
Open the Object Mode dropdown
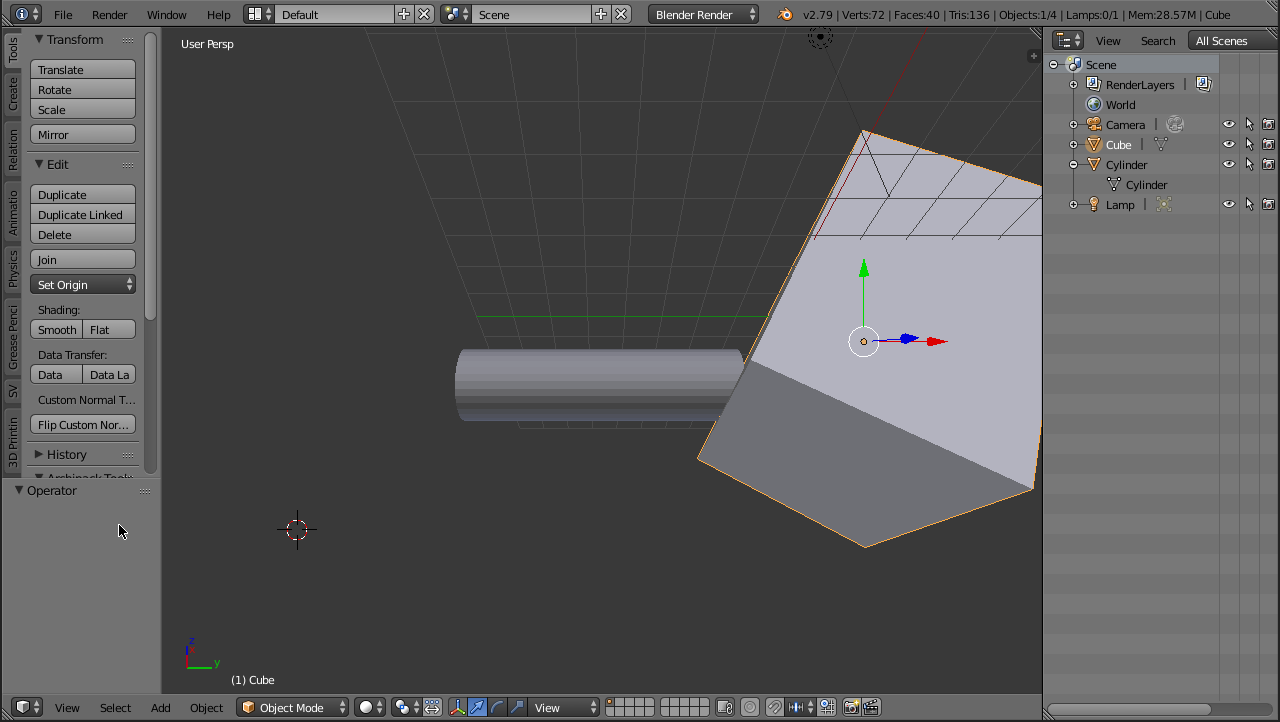coord(293,707)
